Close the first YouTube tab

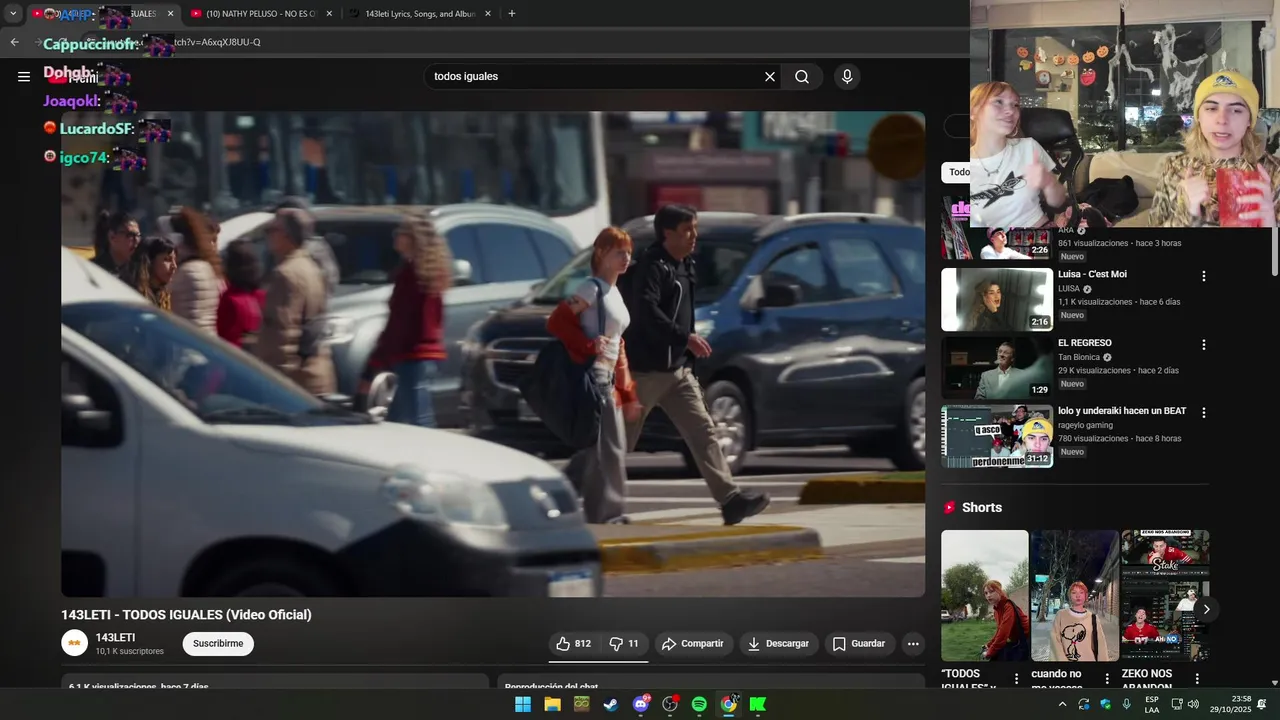click(x=170, y=14)
